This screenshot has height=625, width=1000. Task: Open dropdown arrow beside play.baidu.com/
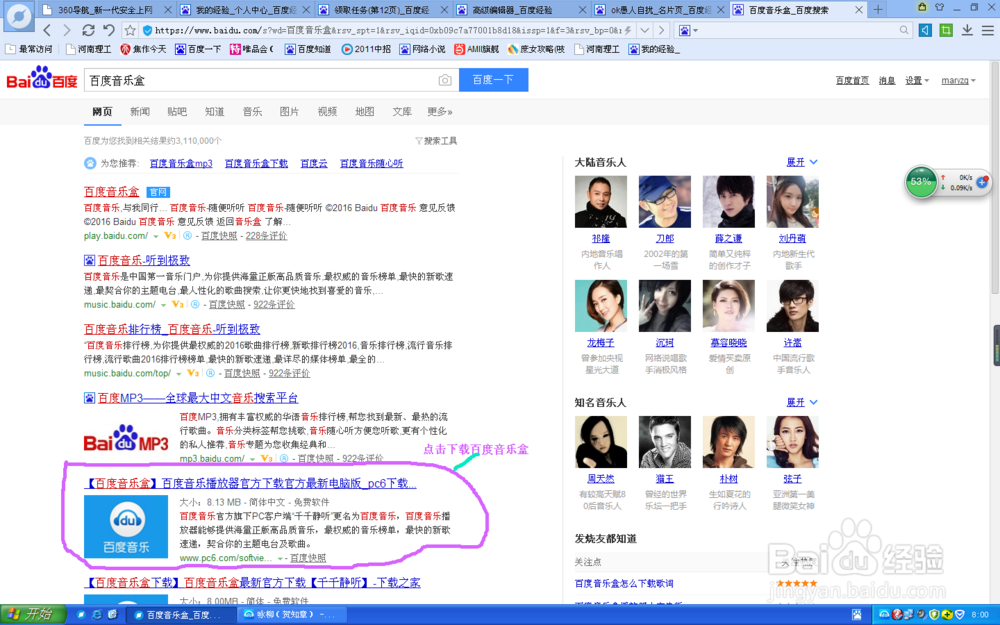156,237
